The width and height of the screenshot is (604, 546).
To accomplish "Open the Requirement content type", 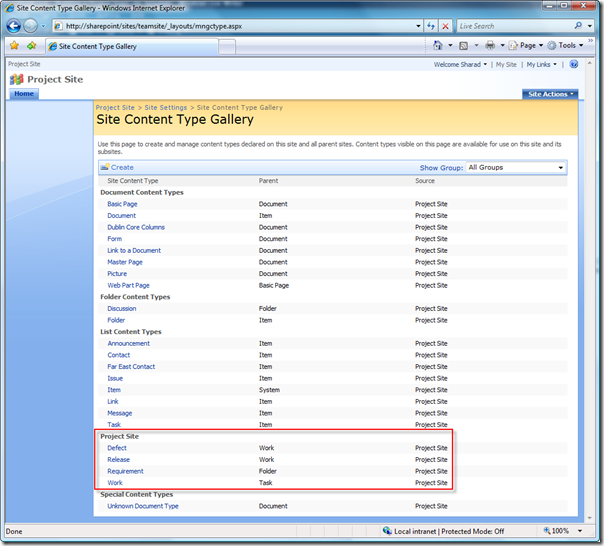I will coord(125,471).
